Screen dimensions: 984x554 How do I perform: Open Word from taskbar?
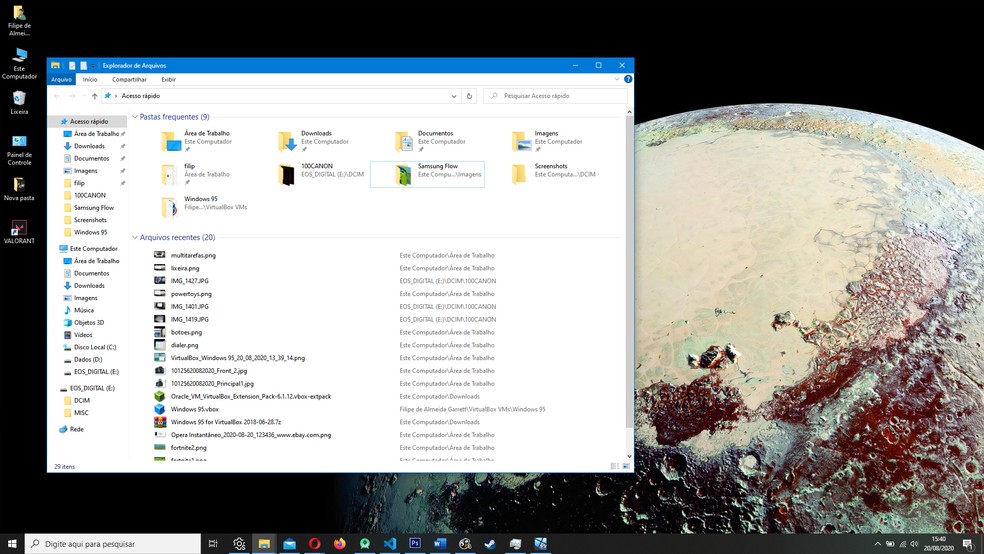(440, 543)
